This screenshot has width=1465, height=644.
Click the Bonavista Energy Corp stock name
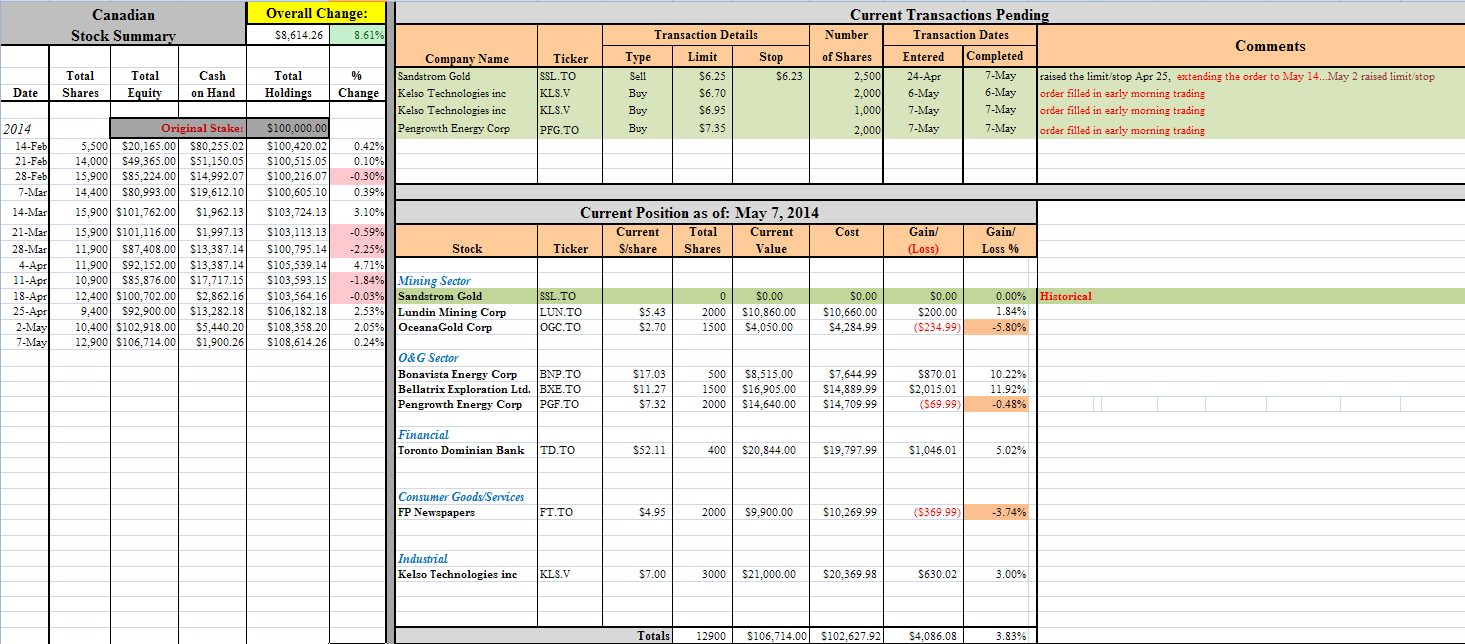coord(458,374)
